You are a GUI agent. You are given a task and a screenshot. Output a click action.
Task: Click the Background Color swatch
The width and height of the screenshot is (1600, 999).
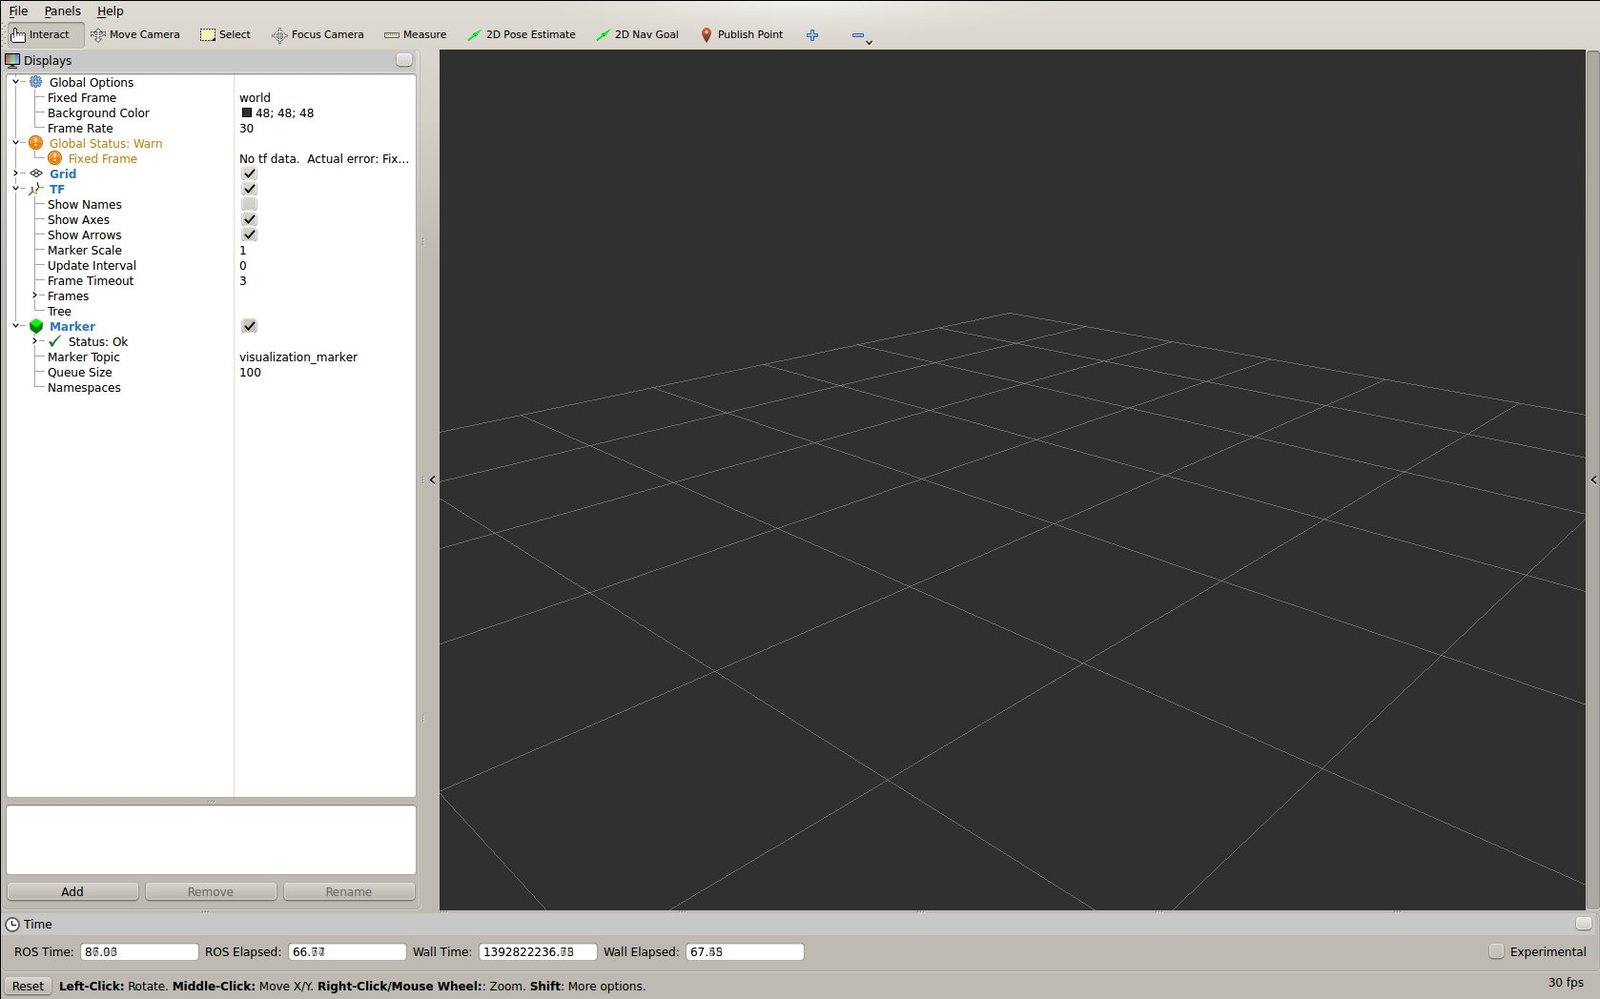click(246, 113)
